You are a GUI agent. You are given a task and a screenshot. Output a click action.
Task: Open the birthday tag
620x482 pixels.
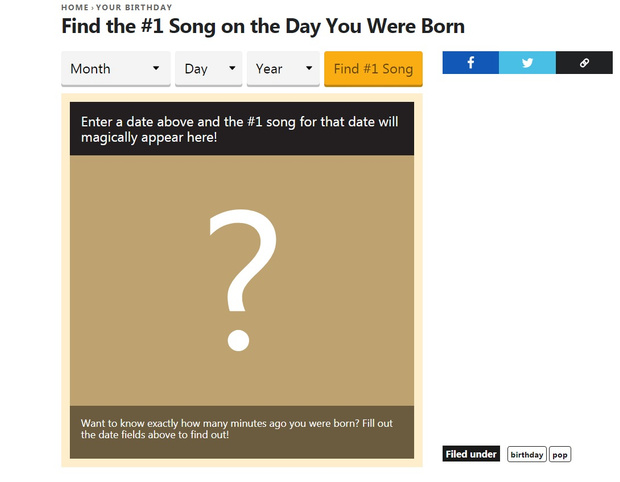(x=527, y=454)
